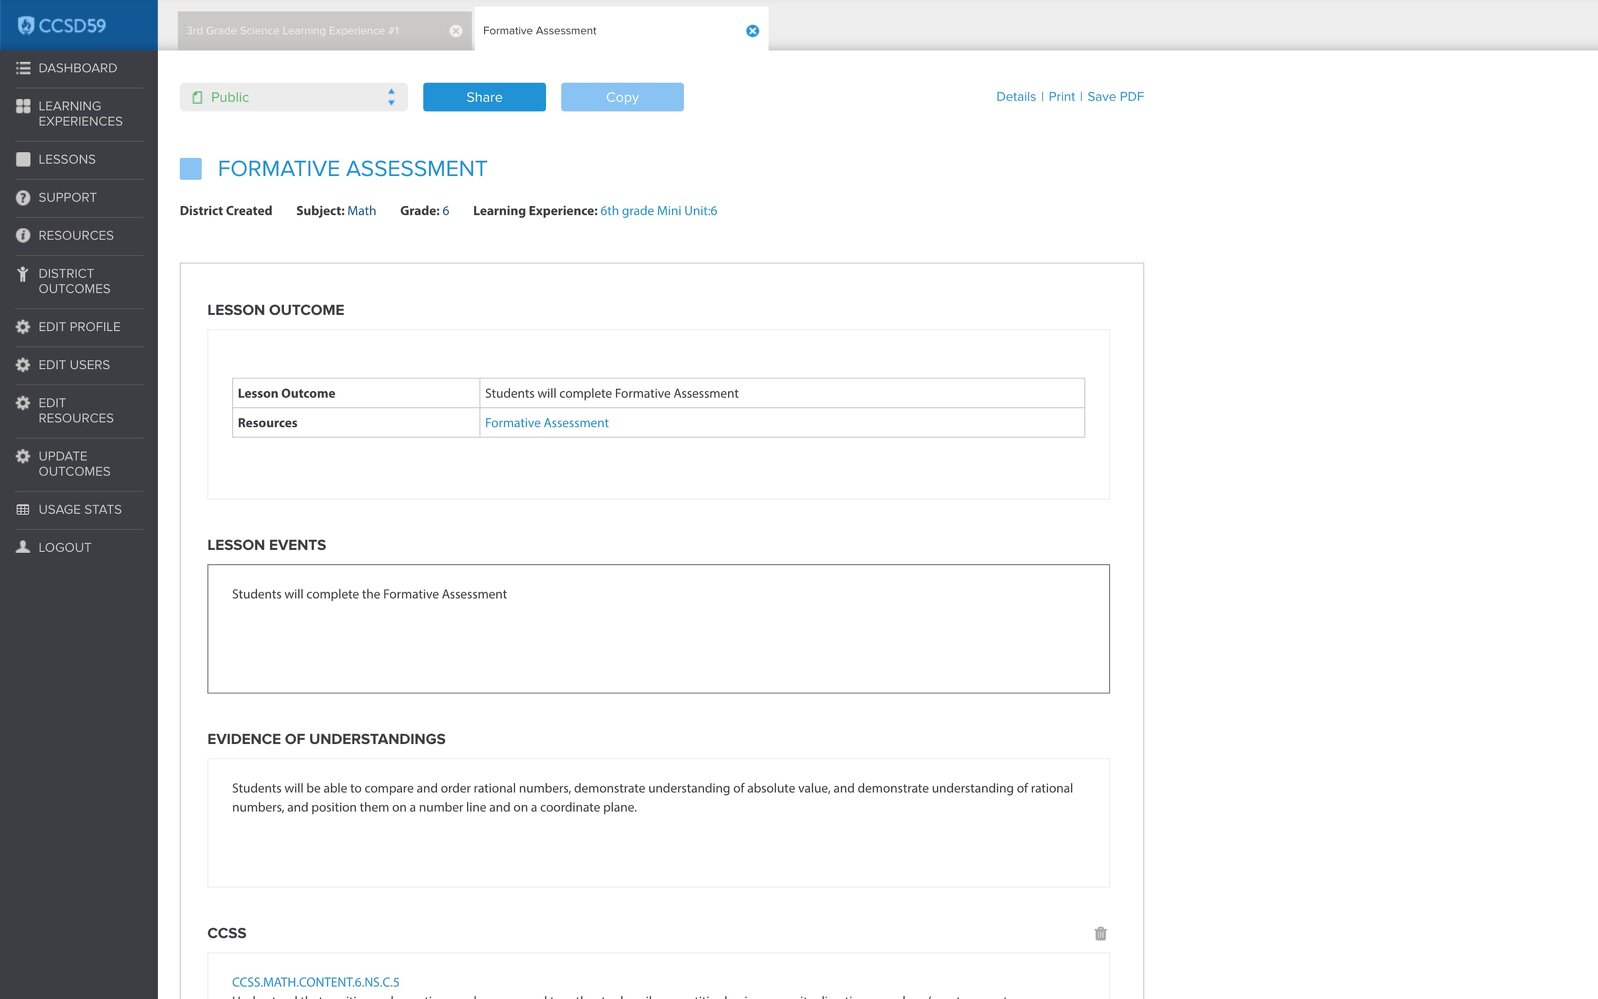Viewport: 1598px width, 999px height.
Task: Click the District Outcomes figure icon
Action: pyautogui.click(x=23, y=274)
